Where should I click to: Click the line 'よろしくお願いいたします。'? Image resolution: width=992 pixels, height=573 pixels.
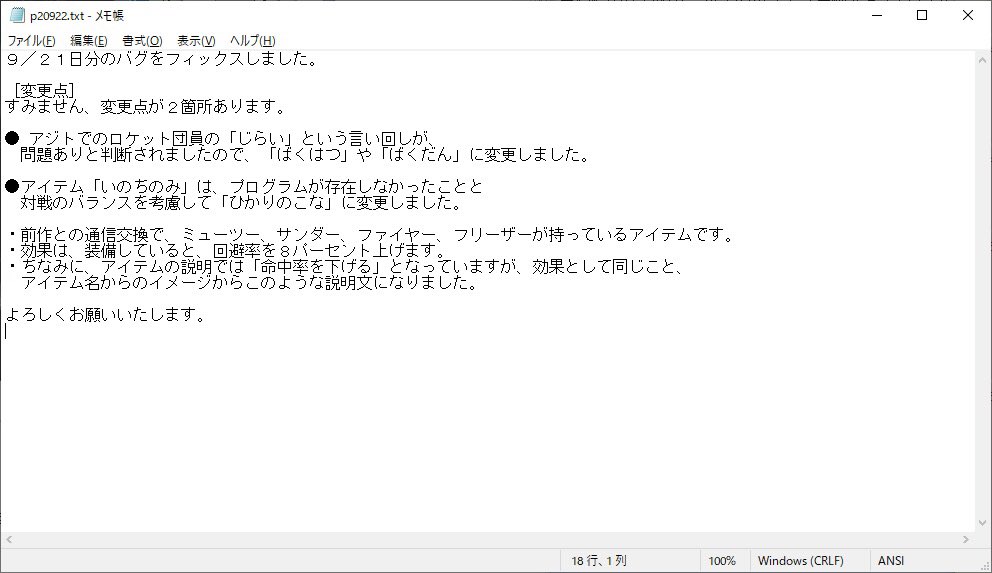click(106, 314)
